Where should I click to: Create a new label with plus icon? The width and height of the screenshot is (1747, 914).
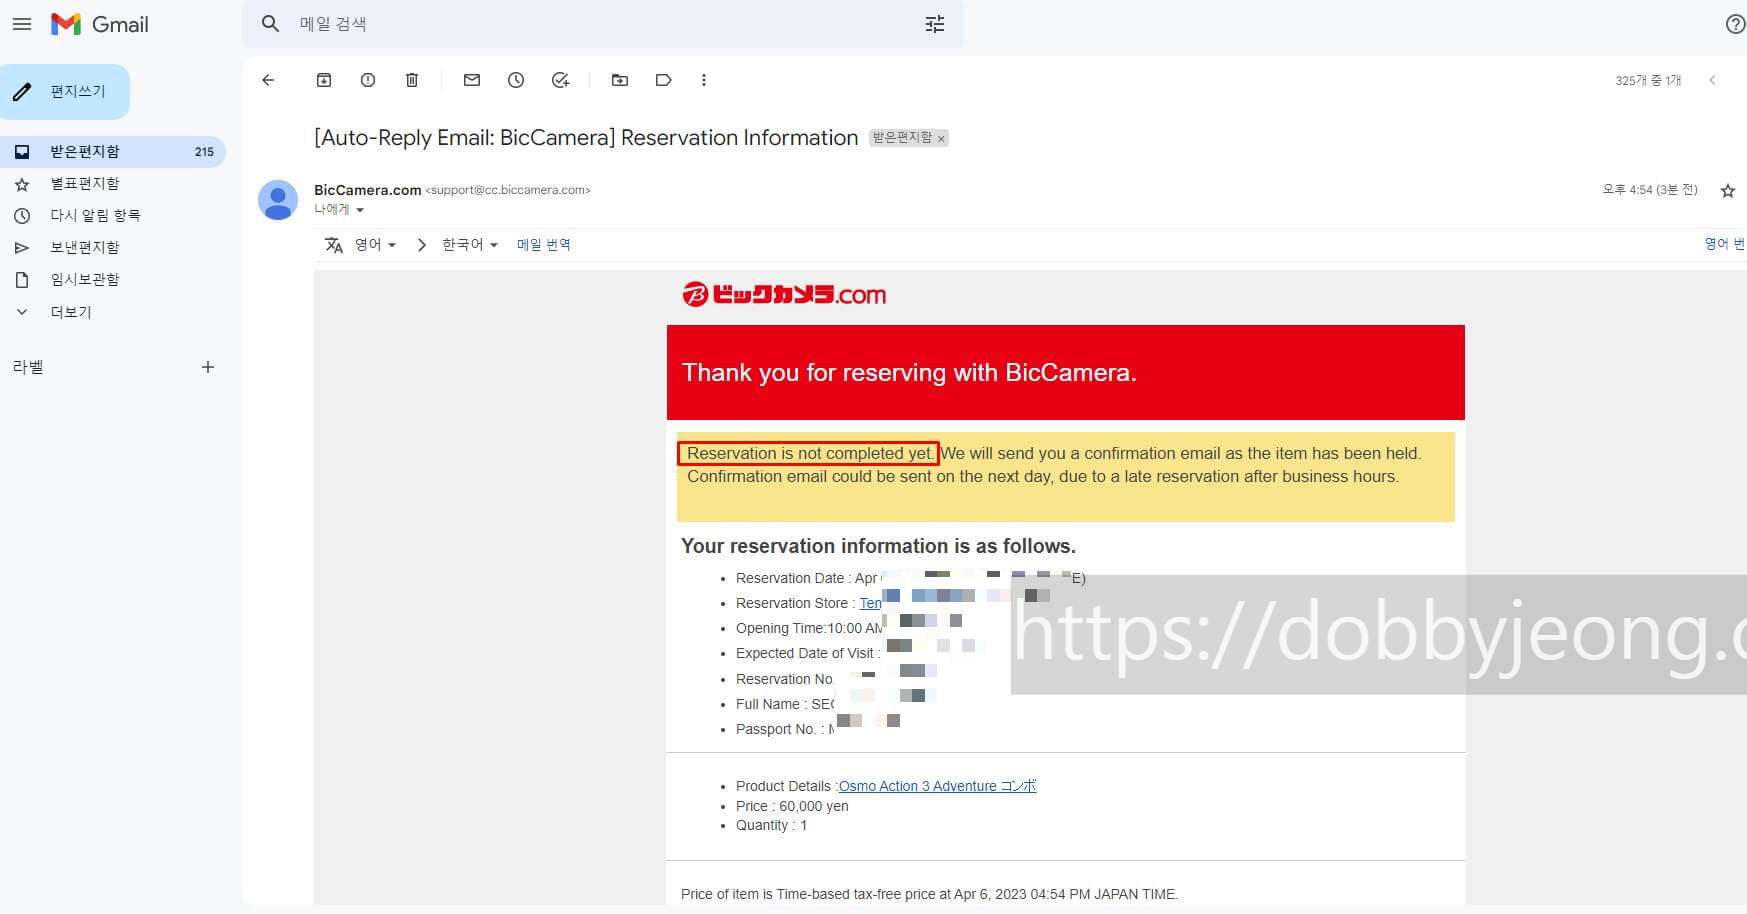click(208, 367)
